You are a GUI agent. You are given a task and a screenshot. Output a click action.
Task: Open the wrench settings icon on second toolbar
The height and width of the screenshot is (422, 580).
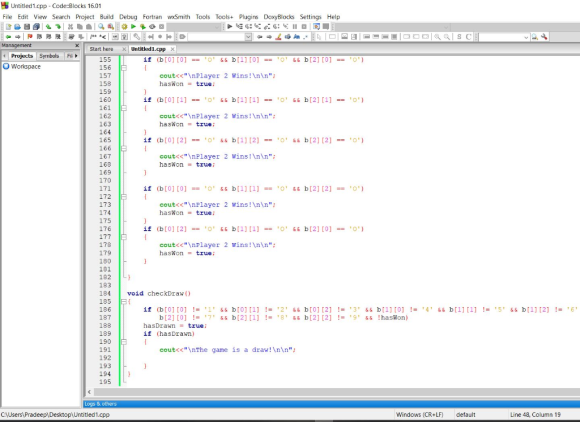coord(544,37)
